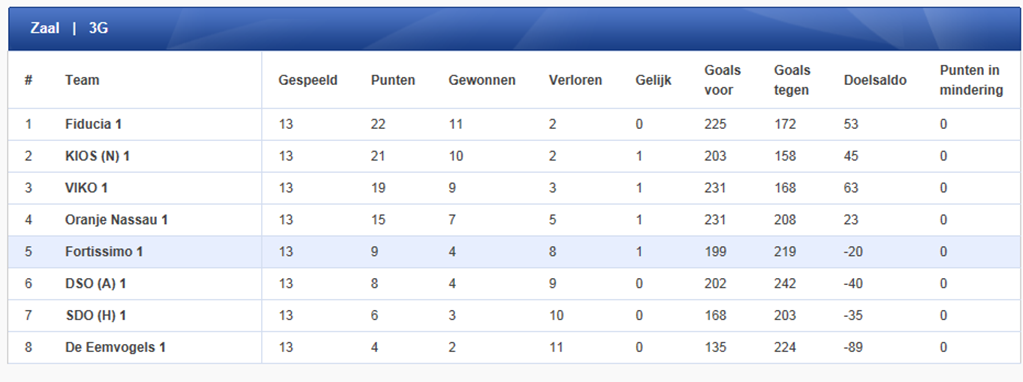1023x382 pixels.
Task: Click the Goals tegen column header
Action: coord(792,80)
